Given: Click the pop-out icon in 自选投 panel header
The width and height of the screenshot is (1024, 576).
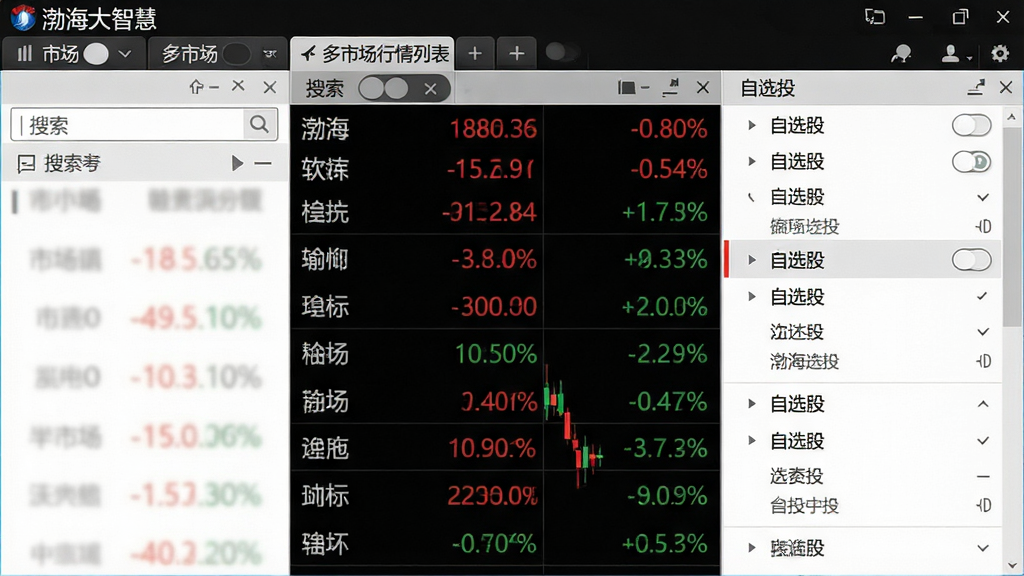Looking at the screenshot, I should point(976,87).
